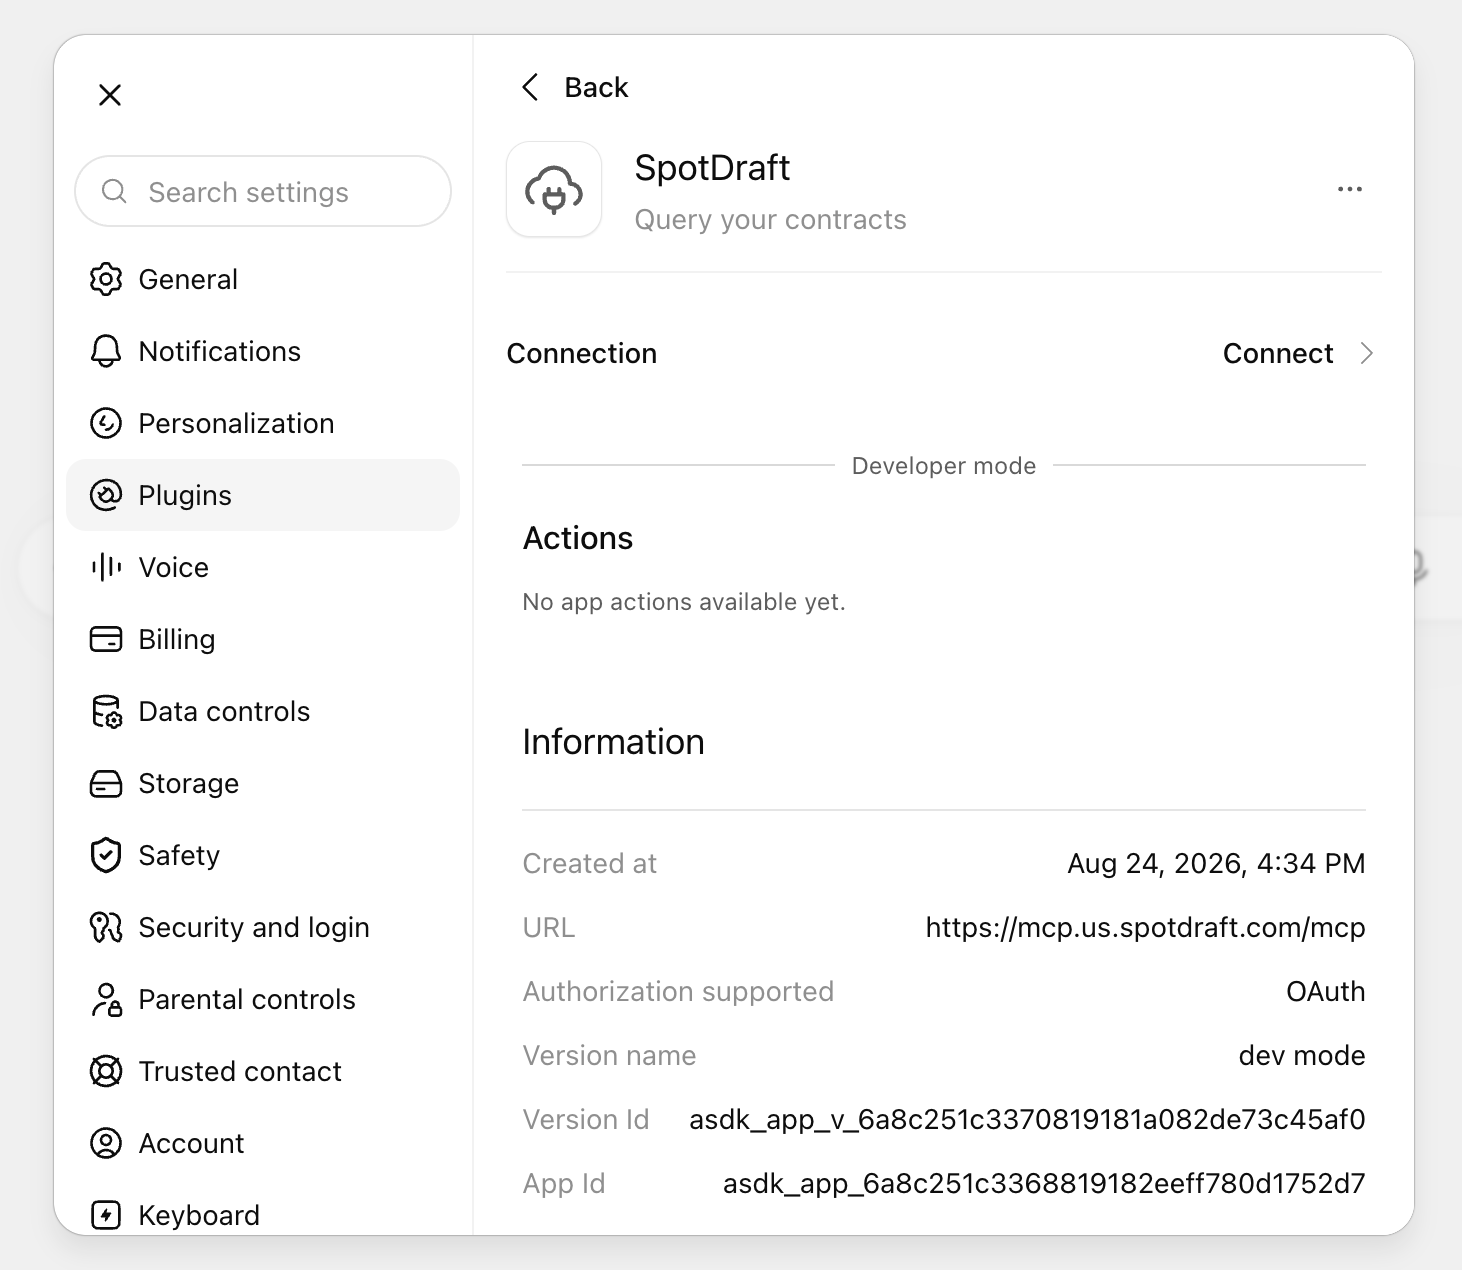Open Data controls settings
1462x1270 pixels.
click(263, 711)
